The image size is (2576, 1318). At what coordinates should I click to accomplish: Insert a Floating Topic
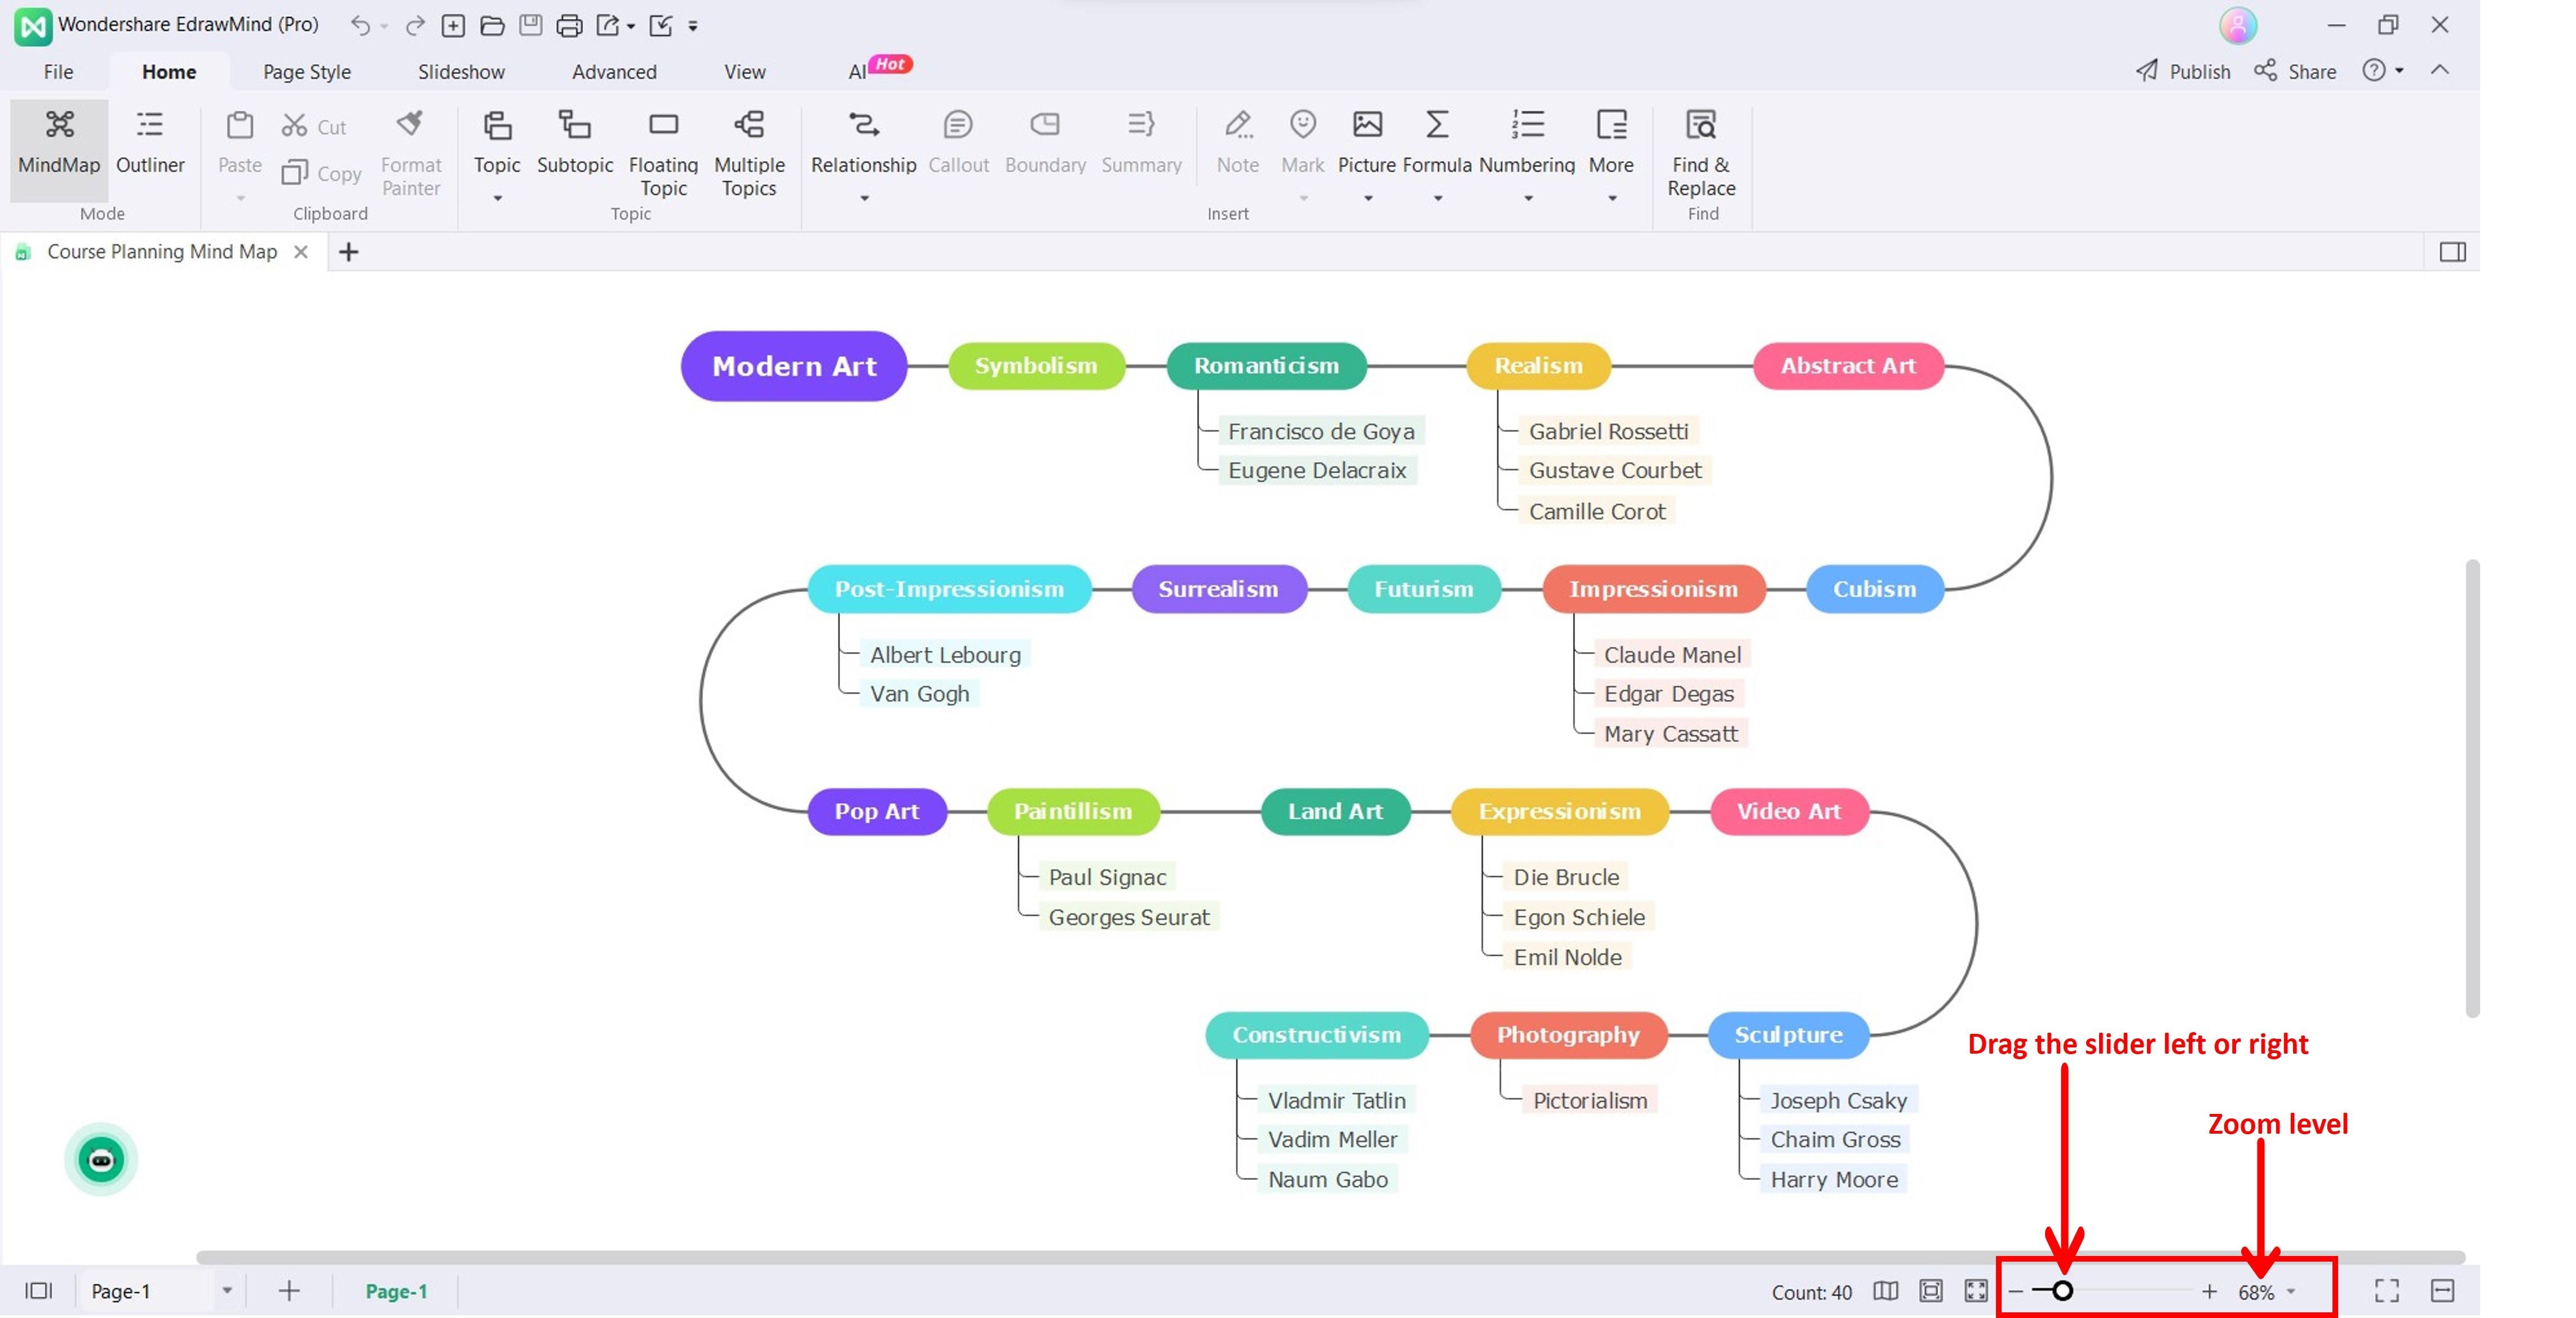tap(663, 125)
